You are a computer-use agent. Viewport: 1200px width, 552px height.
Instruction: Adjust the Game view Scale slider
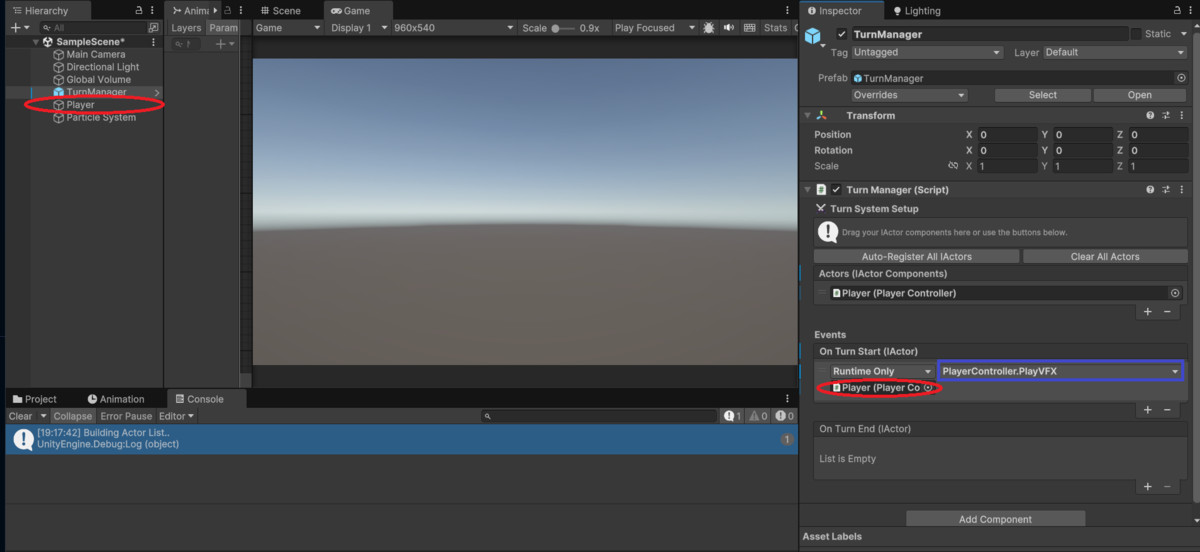564,28
